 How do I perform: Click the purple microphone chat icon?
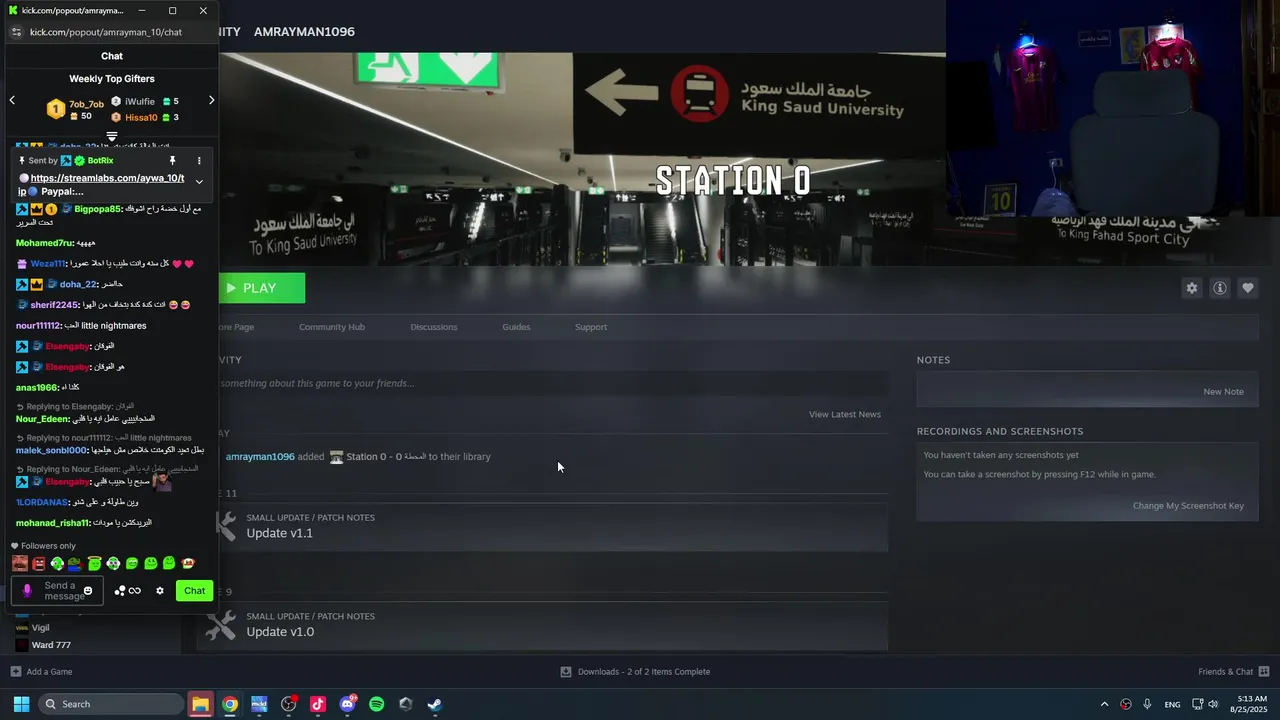[27, 591]
